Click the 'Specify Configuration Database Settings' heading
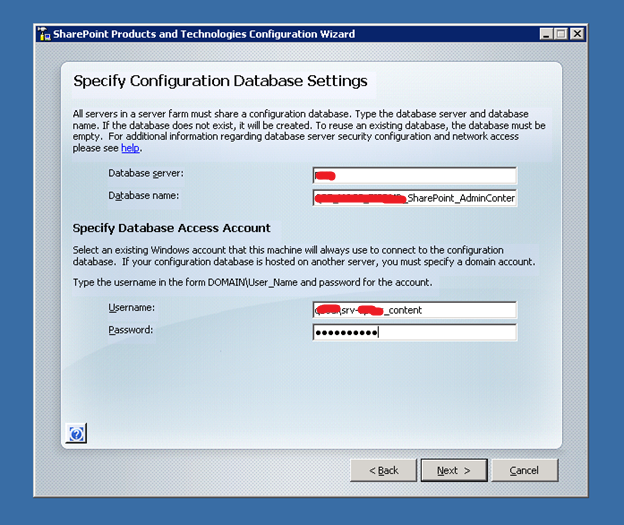This screenshot has width=624, height=525. pos(220,81)
